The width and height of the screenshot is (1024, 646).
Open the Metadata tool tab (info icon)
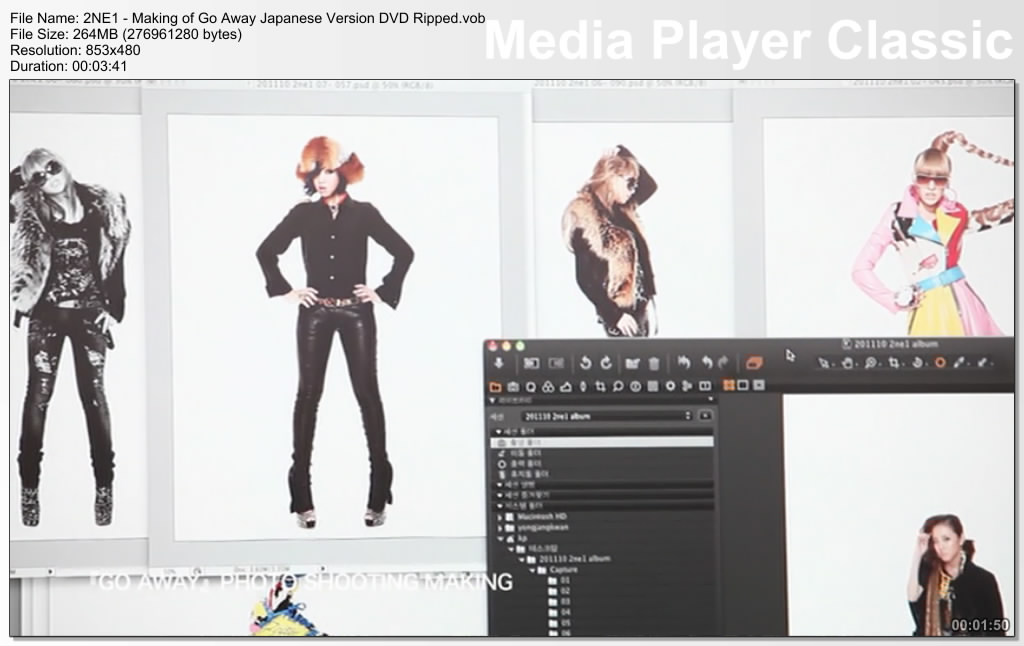click(635, 387)
